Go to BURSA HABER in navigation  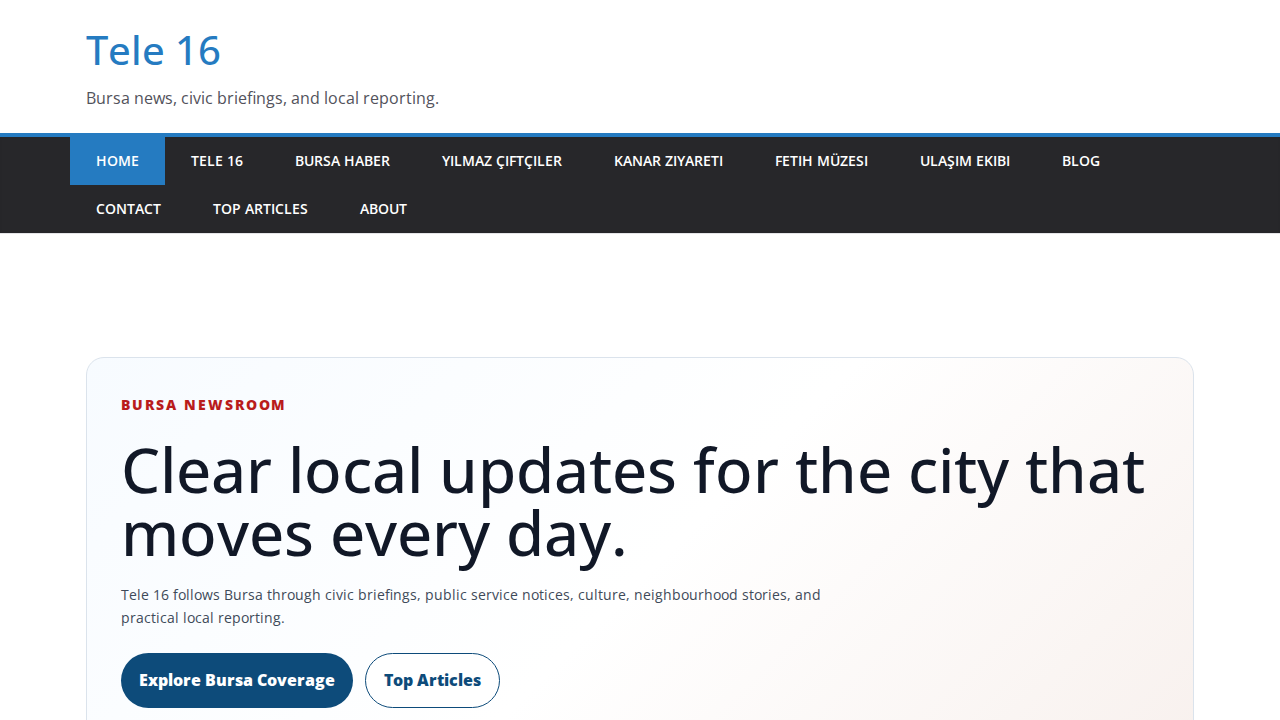tap(342, 161)
